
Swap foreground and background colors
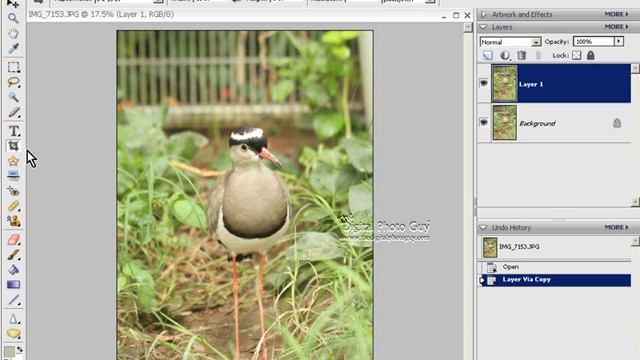(19, 349)
